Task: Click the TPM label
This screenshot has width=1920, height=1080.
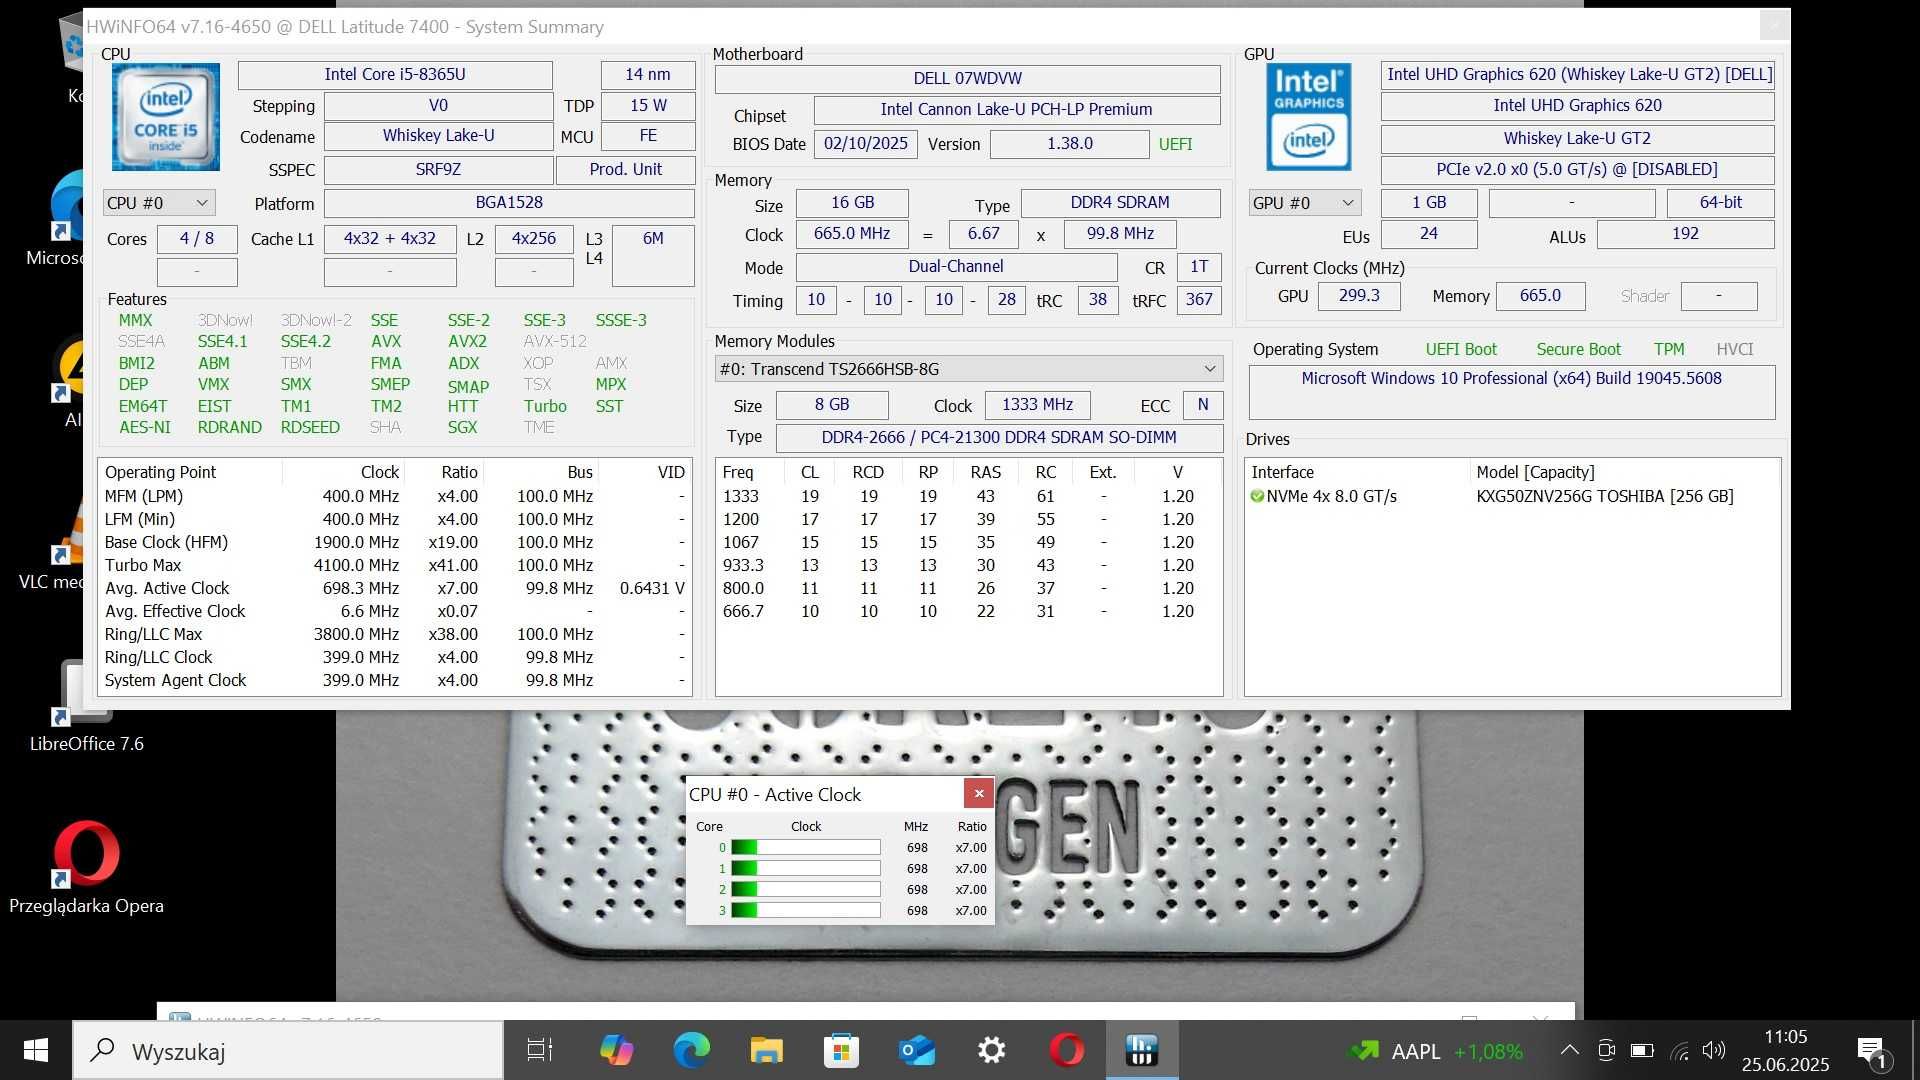Action: click(1669, 349)
